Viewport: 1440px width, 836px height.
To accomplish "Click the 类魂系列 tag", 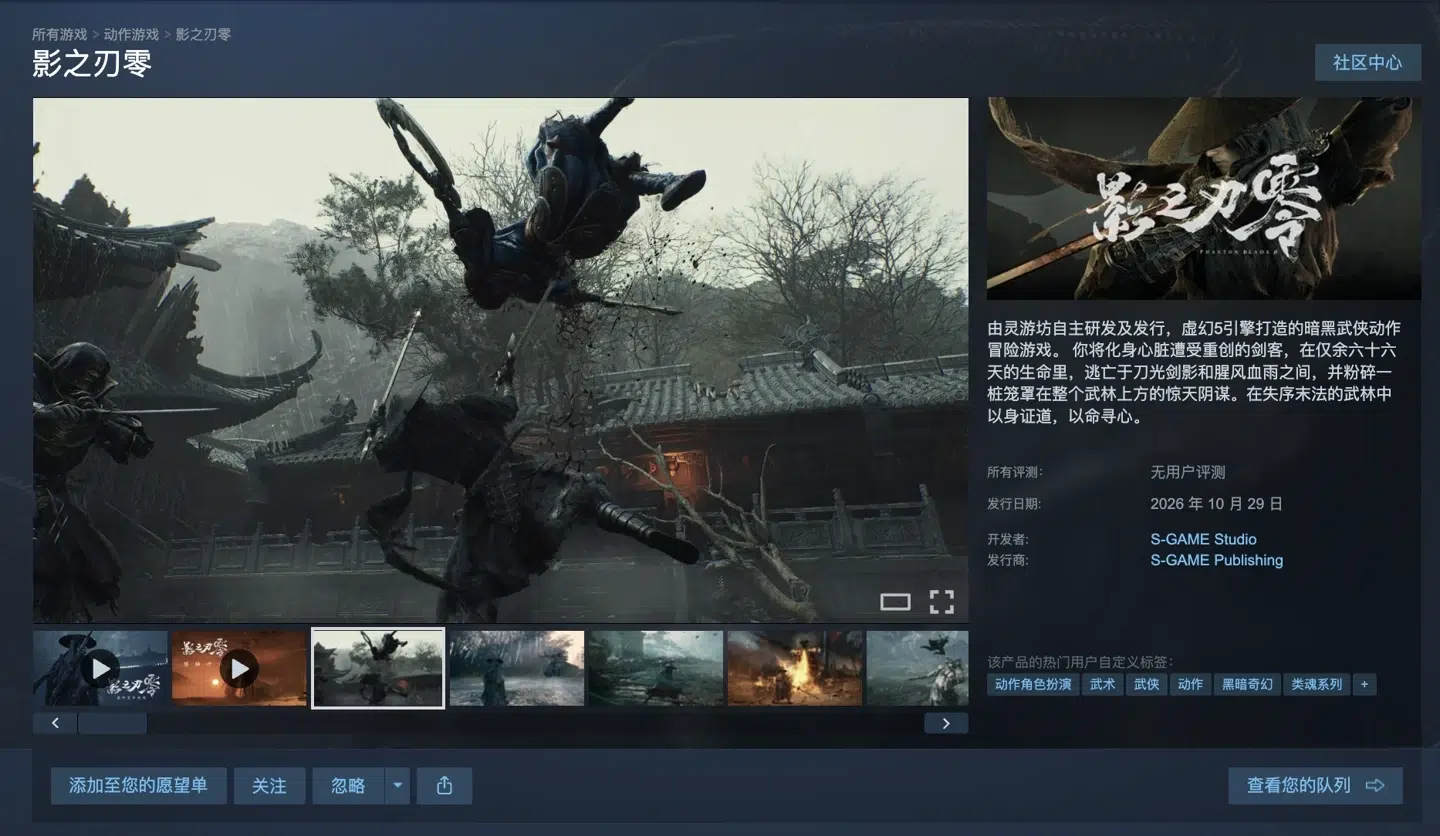I will 1316,684.
